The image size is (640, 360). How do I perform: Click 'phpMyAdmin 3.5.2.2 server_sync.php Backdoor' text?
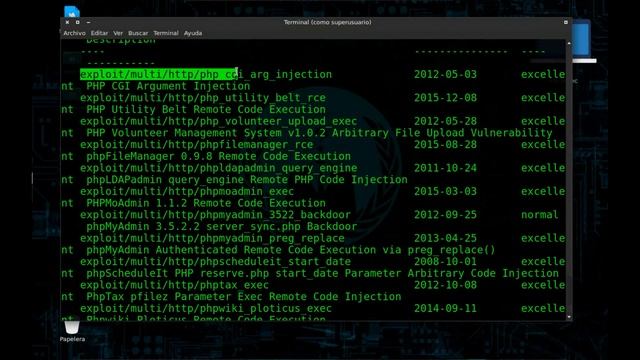222,227
